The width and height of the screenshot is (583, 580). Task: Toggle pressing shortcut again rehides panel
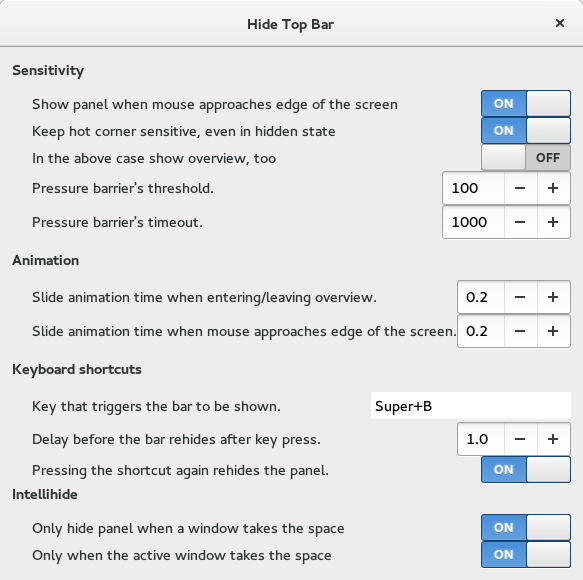pyautogui.click(x=526, y=470)
